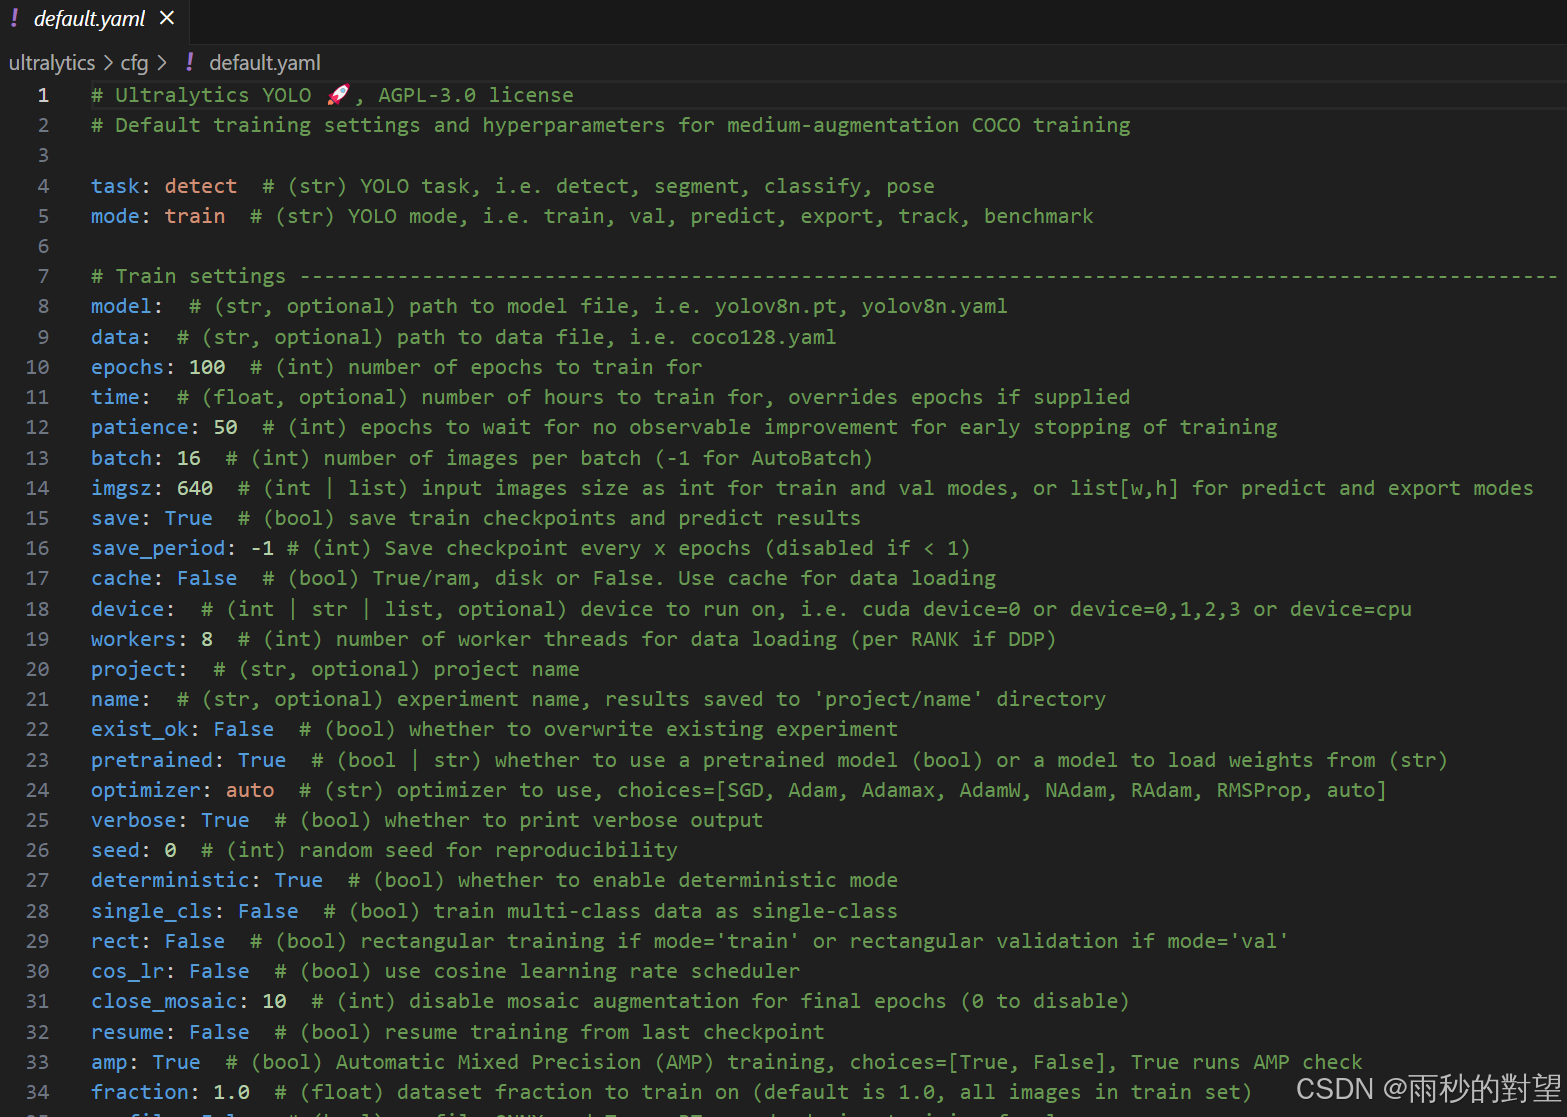Screen dimensions: 1567x1117
Task: Click the fraction value 1.0
Action: (231, 1092)
